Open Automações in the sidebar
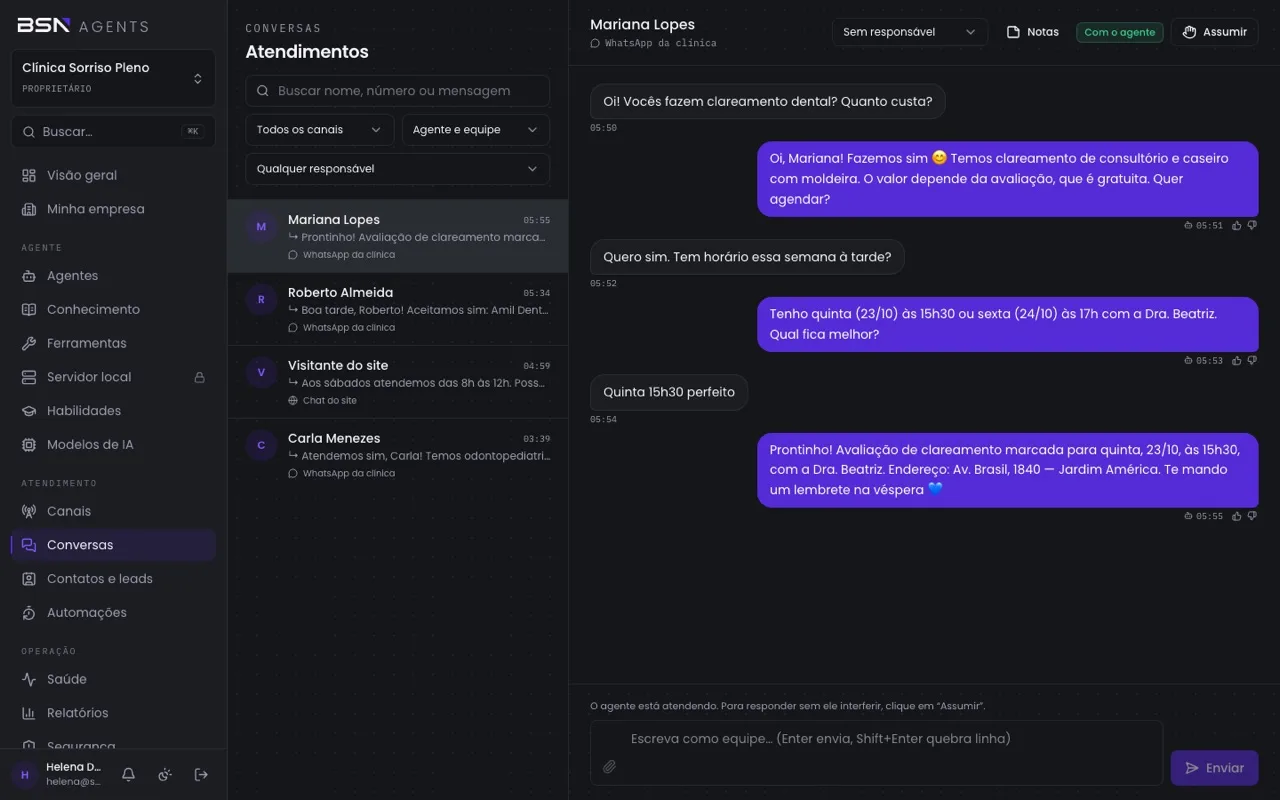Screen dimensions: 1280x800 (113, 613)
